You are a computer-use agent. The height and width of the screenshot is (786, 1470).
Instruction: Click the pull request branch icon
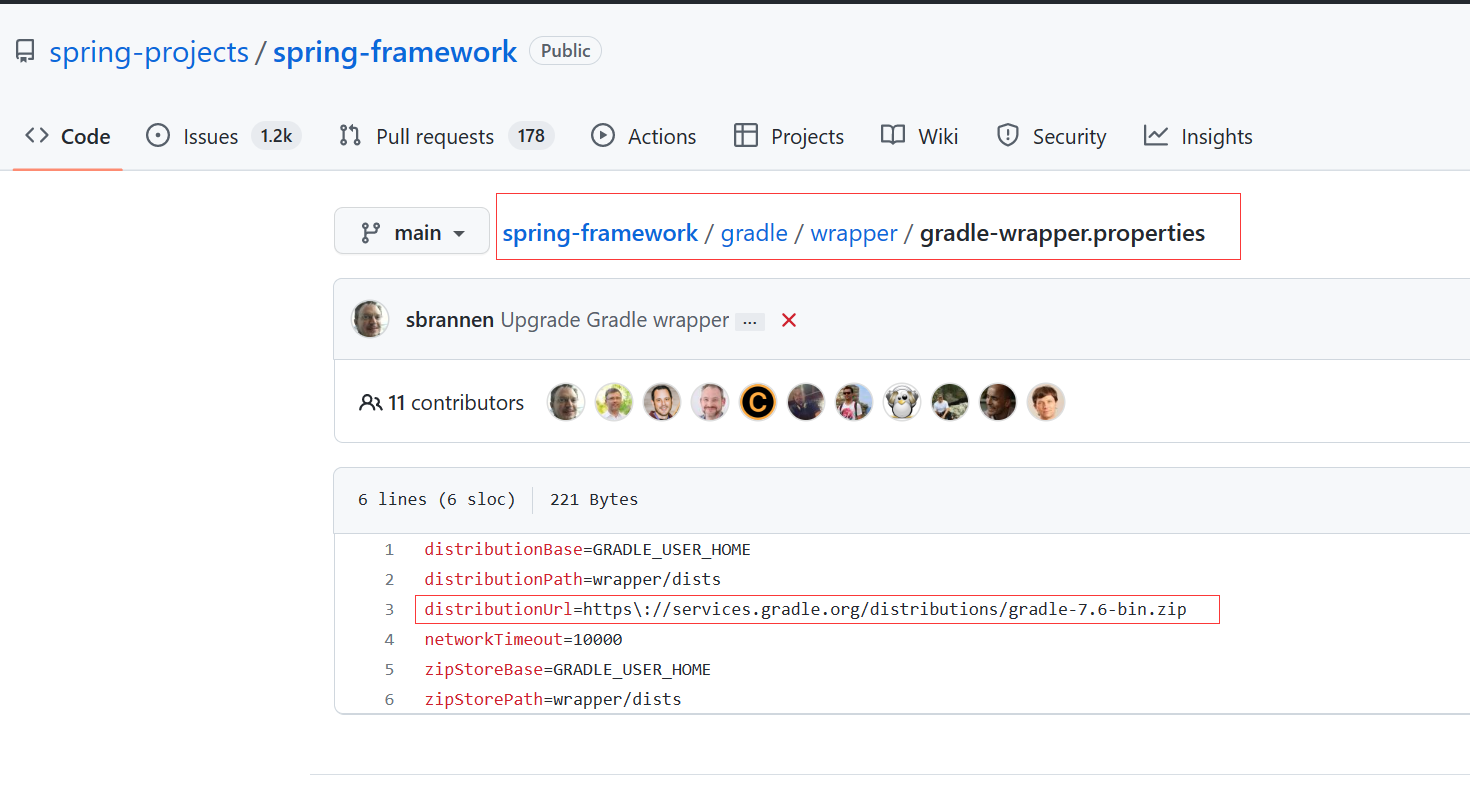click(350, 135)
